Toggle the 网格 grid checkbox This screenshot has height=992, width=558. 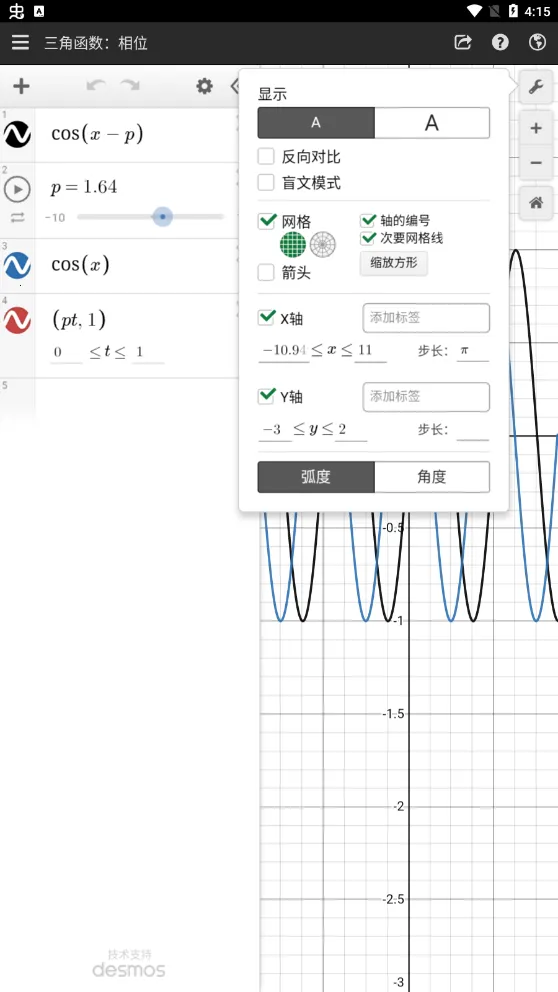267,221
